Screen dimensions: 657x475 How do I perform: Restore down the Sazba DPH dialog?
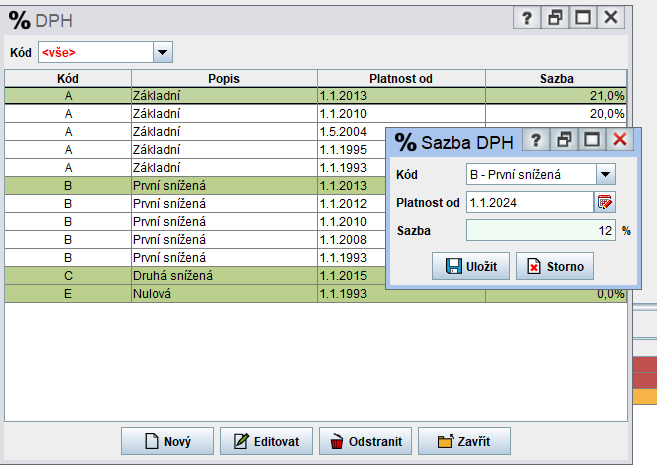(x=564, y=141)
